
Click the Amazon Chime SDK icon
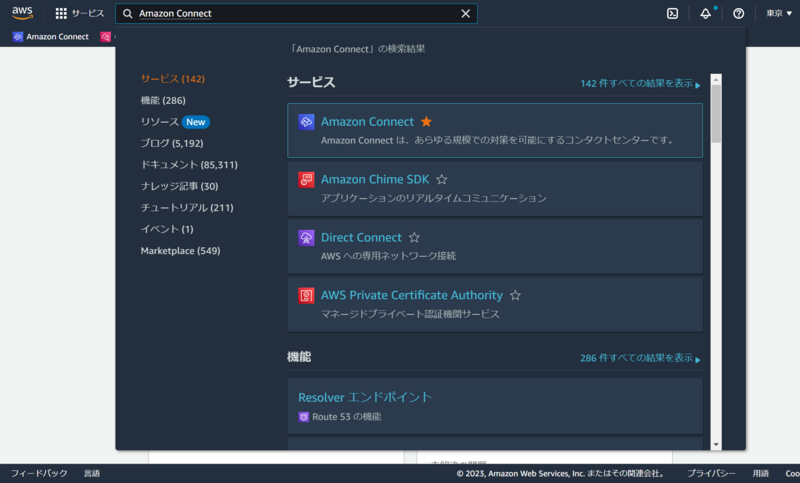[x=306, y=180]
